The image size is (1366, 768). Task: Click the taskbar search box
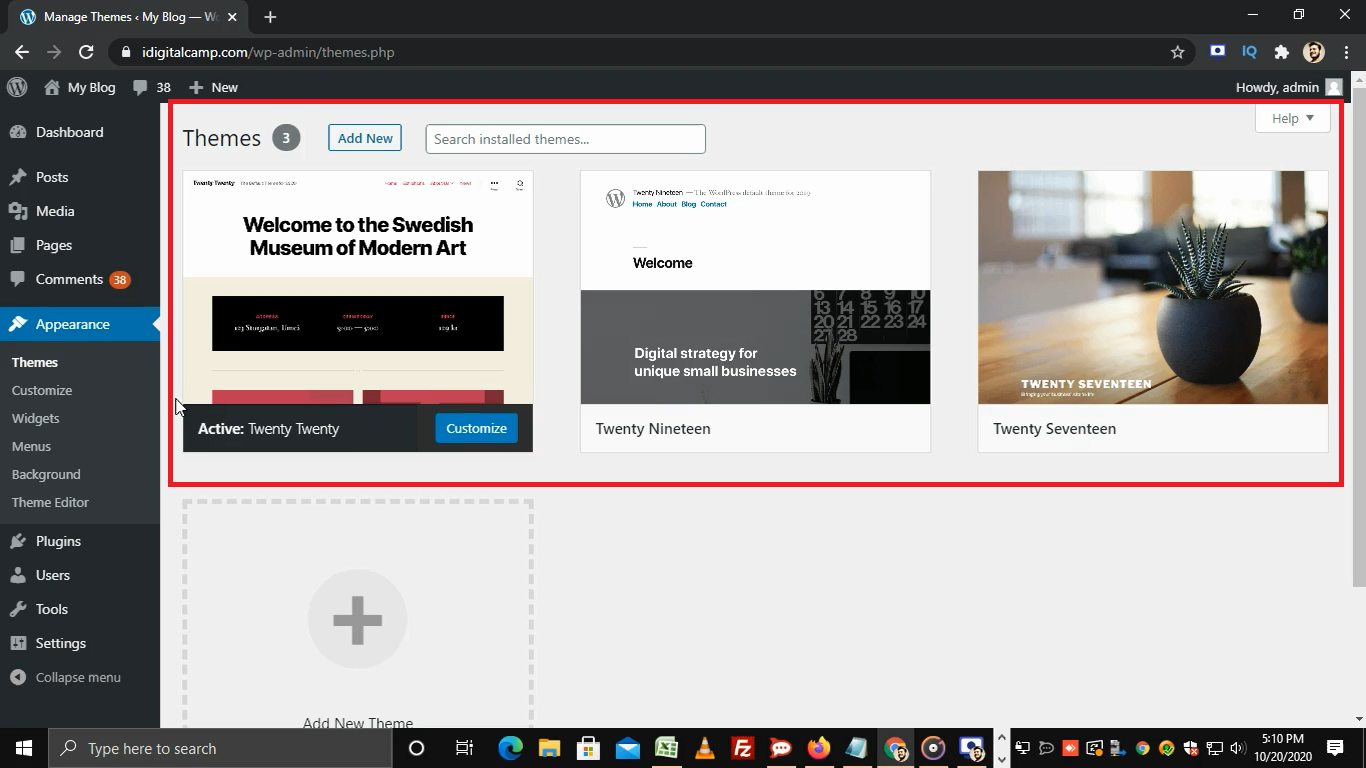point(219,748)
